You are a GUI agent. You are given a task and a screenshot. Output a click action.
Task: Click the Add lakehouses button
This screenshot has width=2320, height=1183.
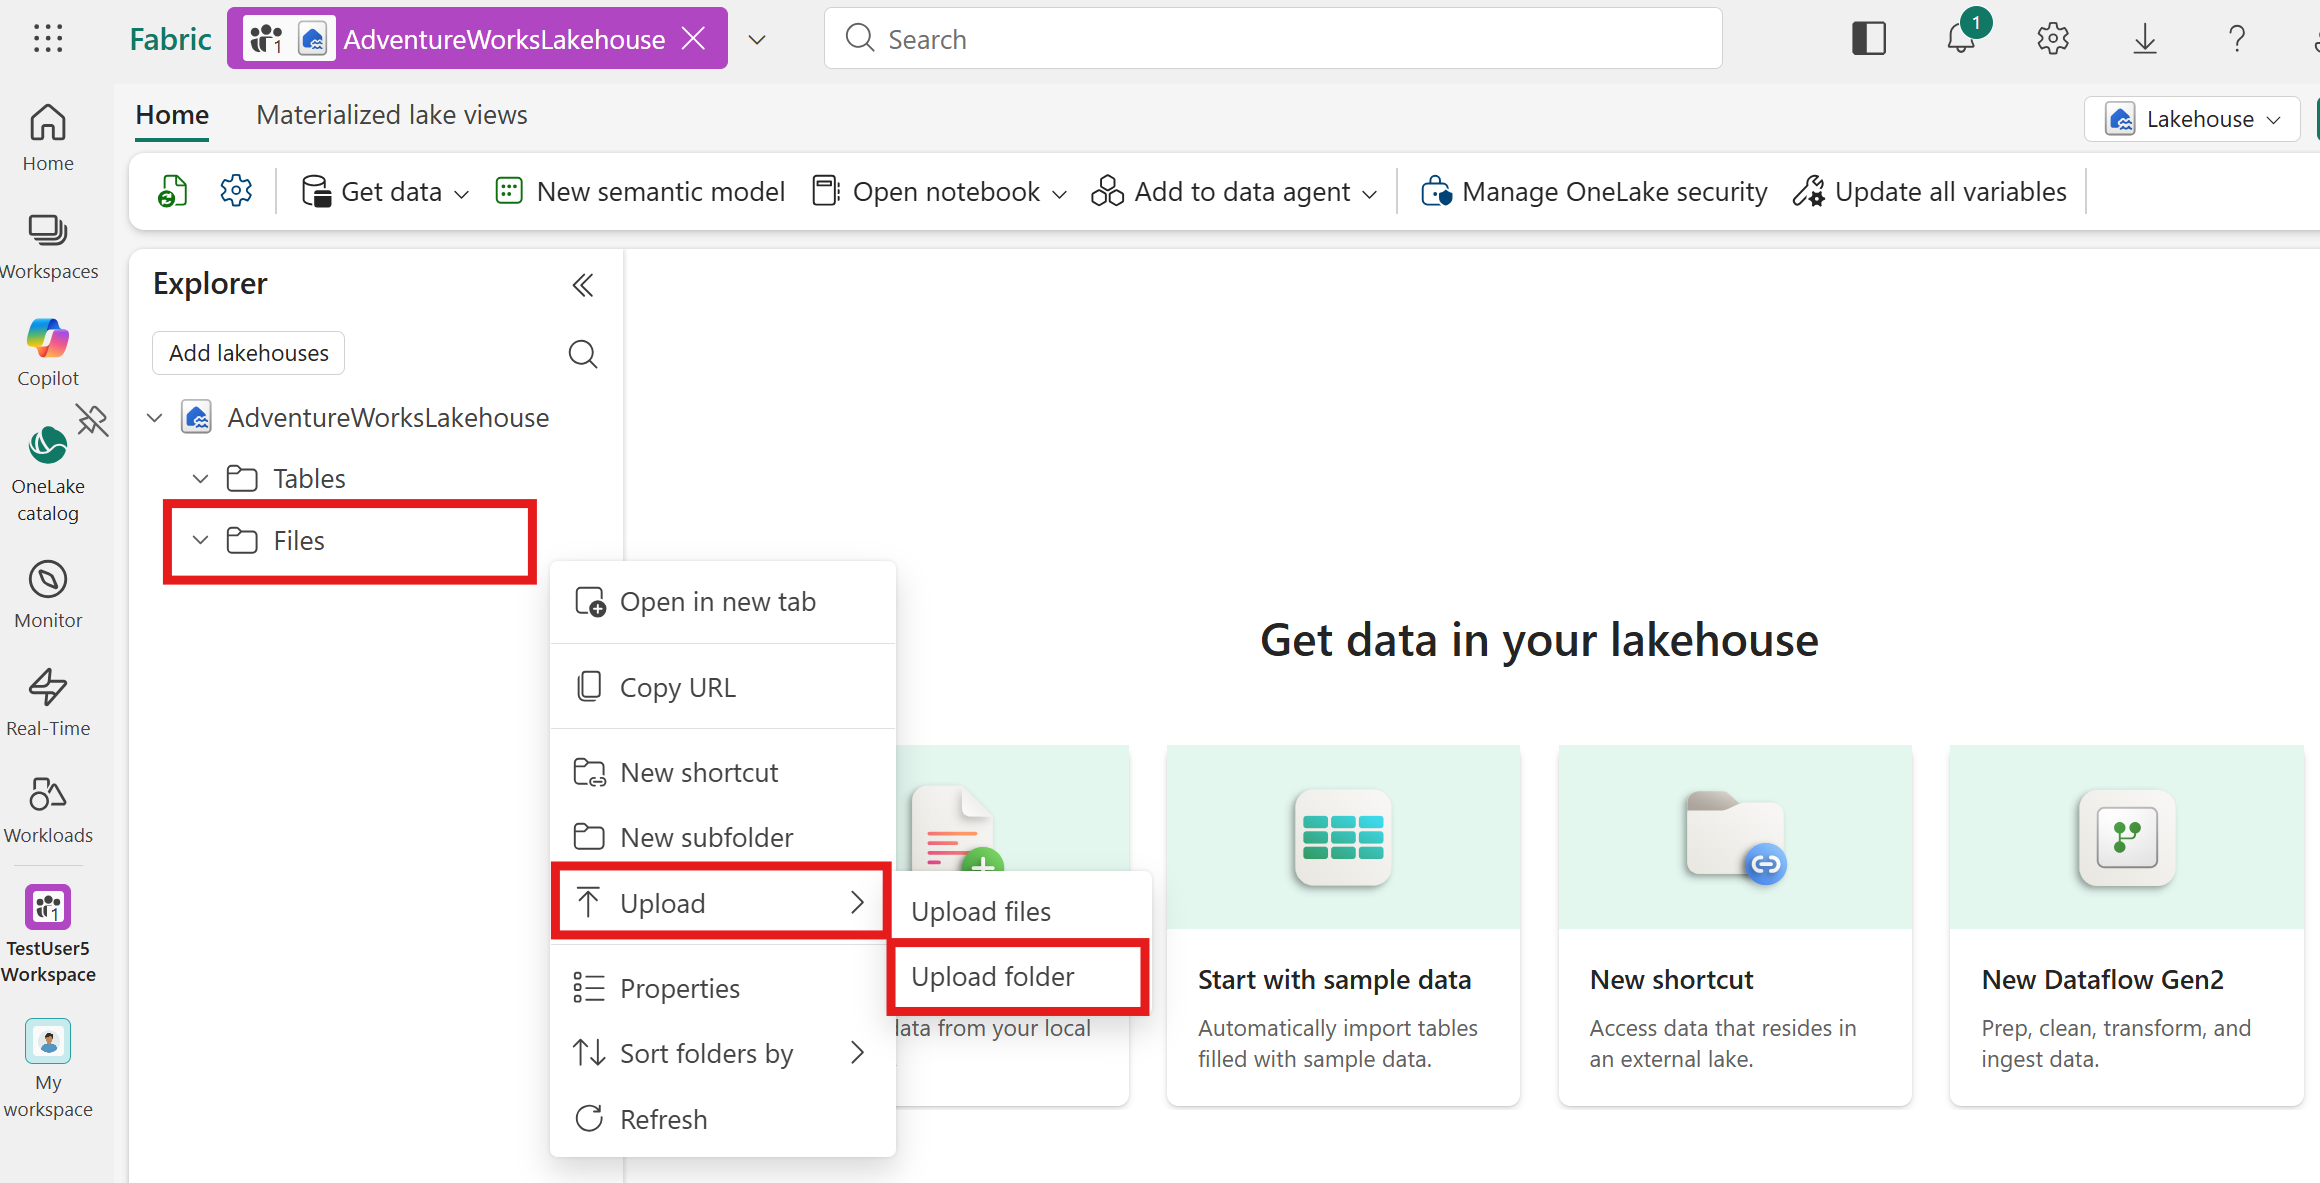[248, 353]
